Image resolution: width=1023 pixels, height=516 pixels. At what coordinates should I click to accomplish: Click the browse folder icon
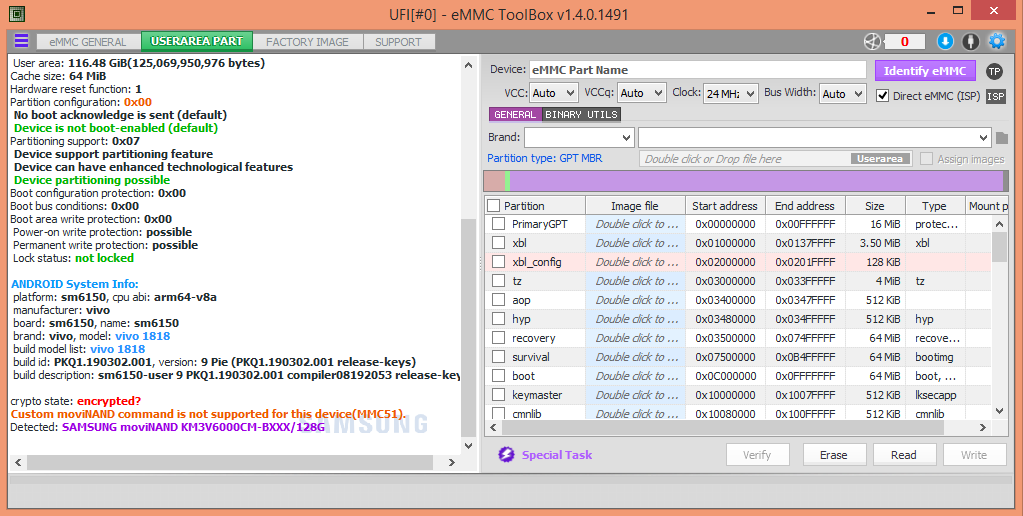click(1002, 138)
